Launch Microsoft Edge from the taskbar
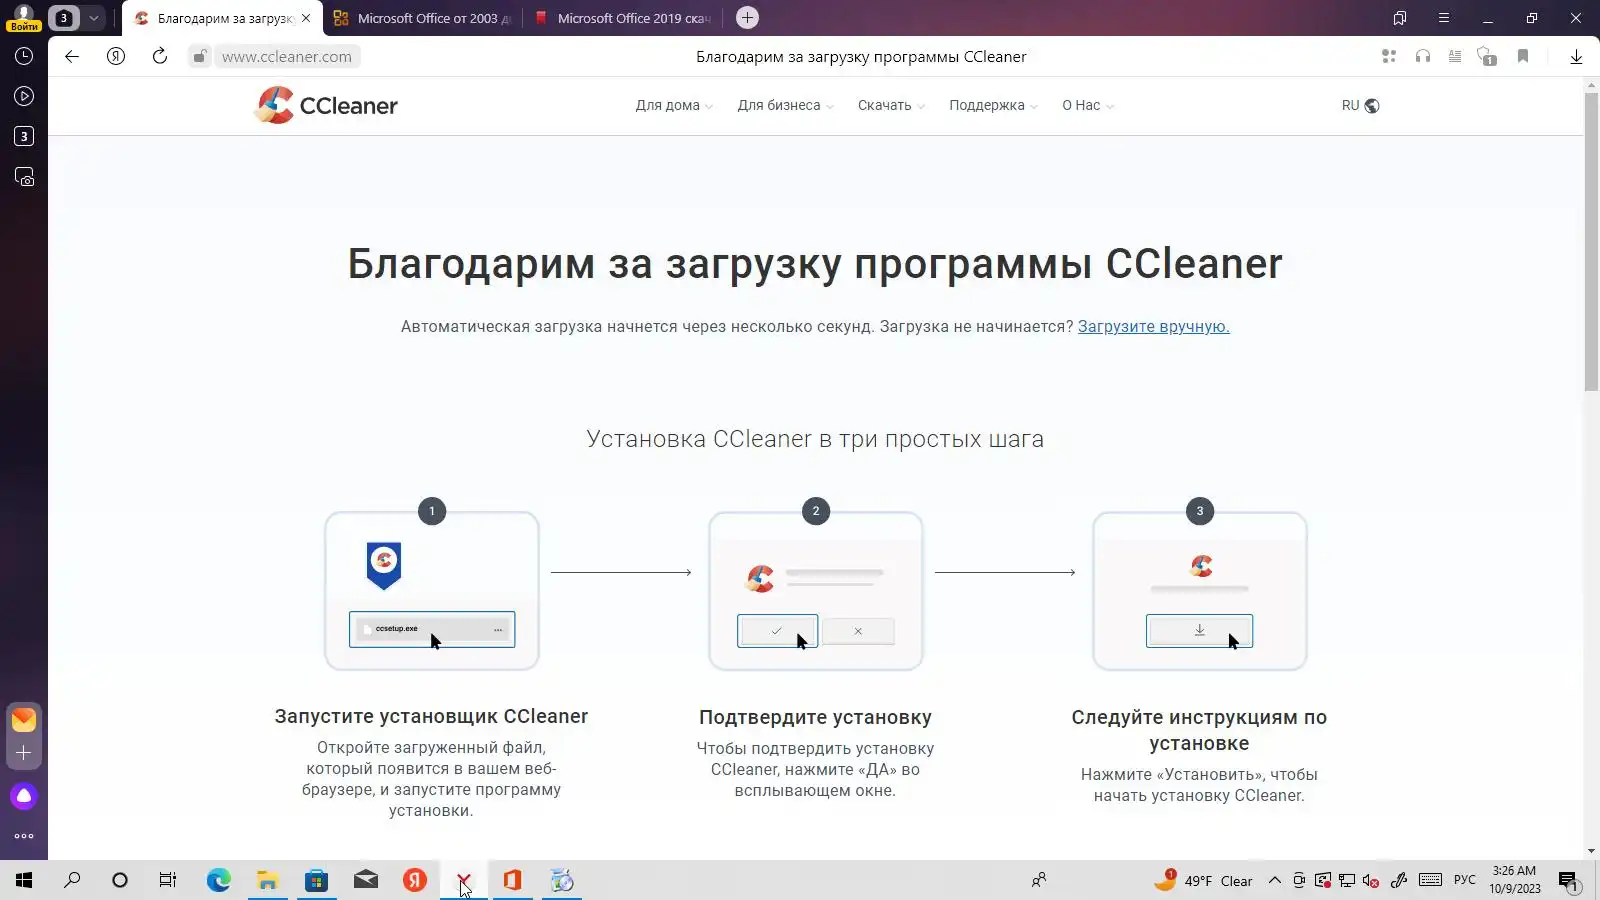The height and width of the screenshot is (900, 1600). 218,880
